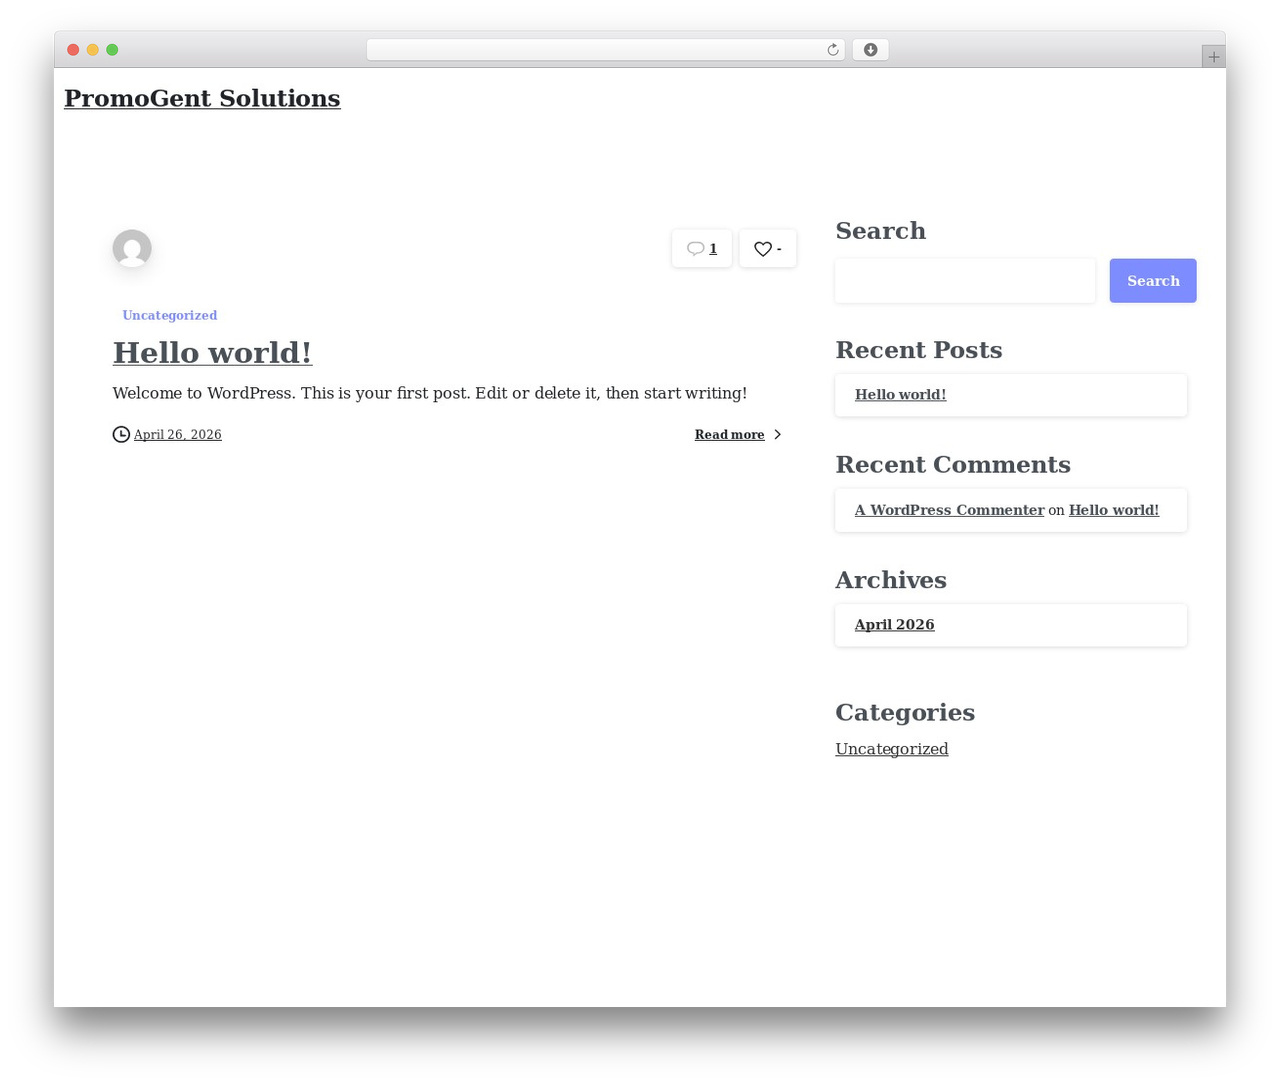
Task: Open Hello world! in Recent Comments
Action: [x=1114, y=510]
